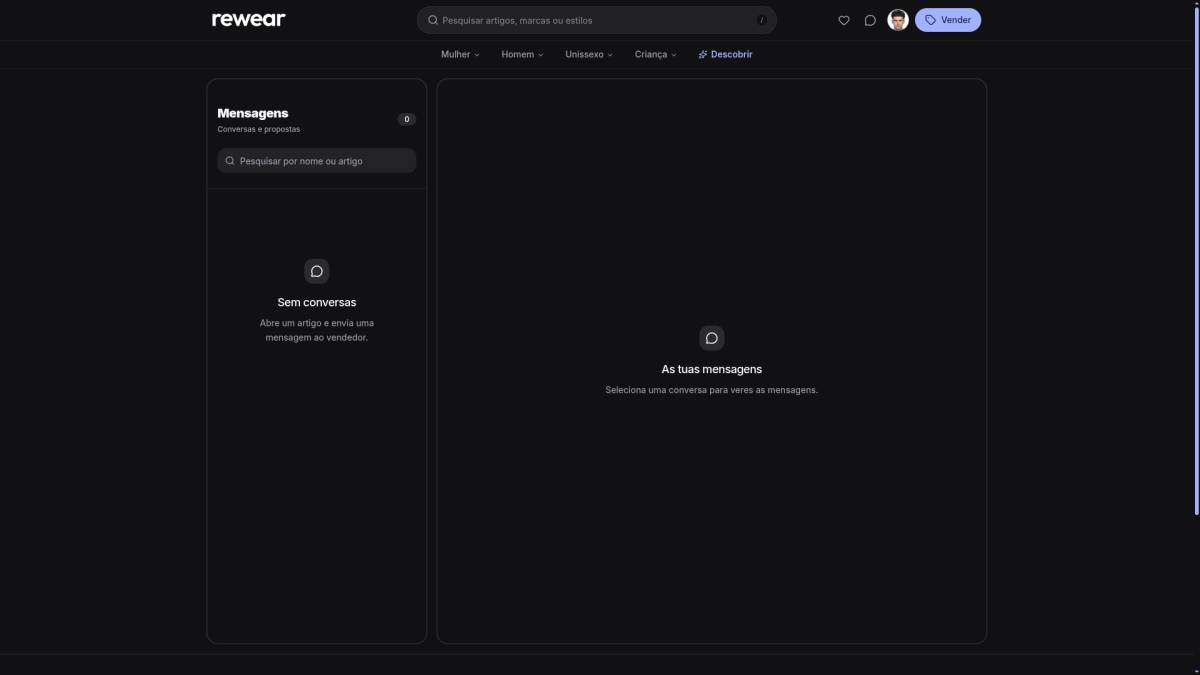Open the messages chat bubble icon in header

click(x=870, y=20)
